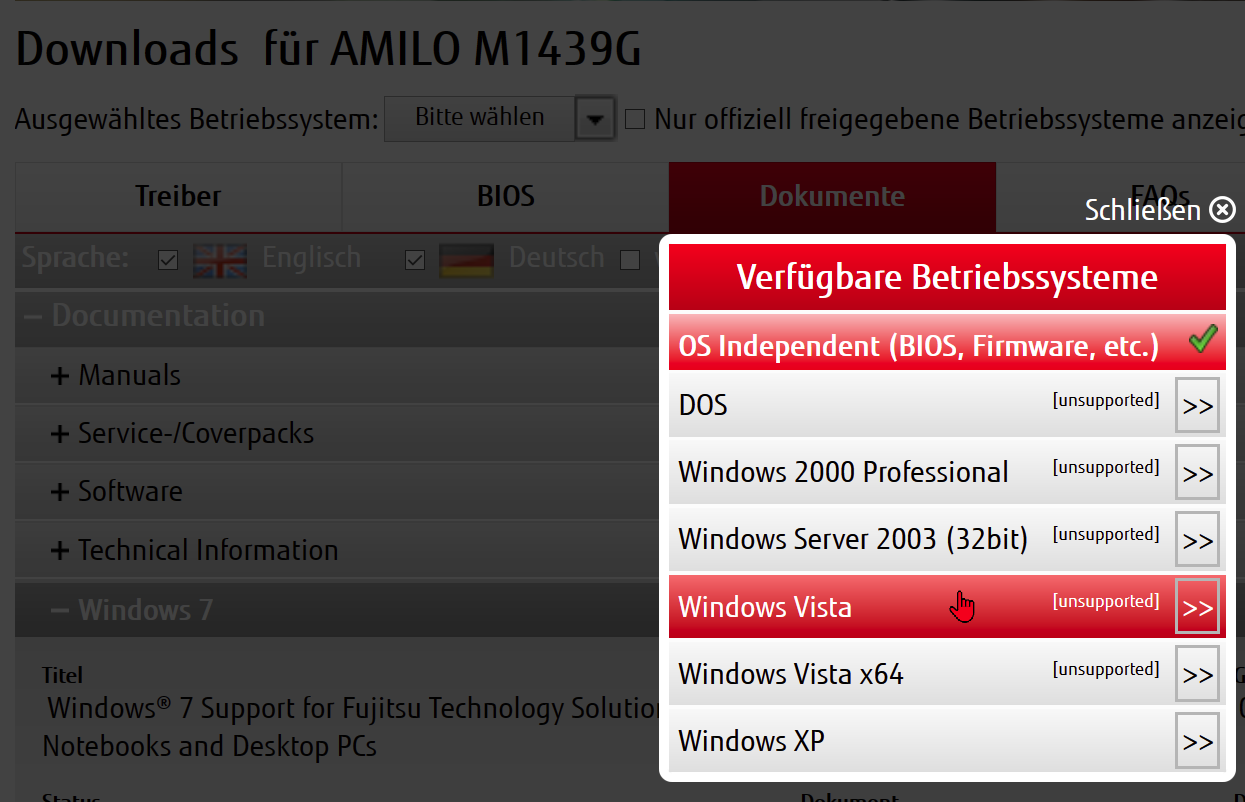Viewport: 1245px width, 802px height.
Task: Open the Bitte wählen operating system dropdown
Action: (498, 119)
